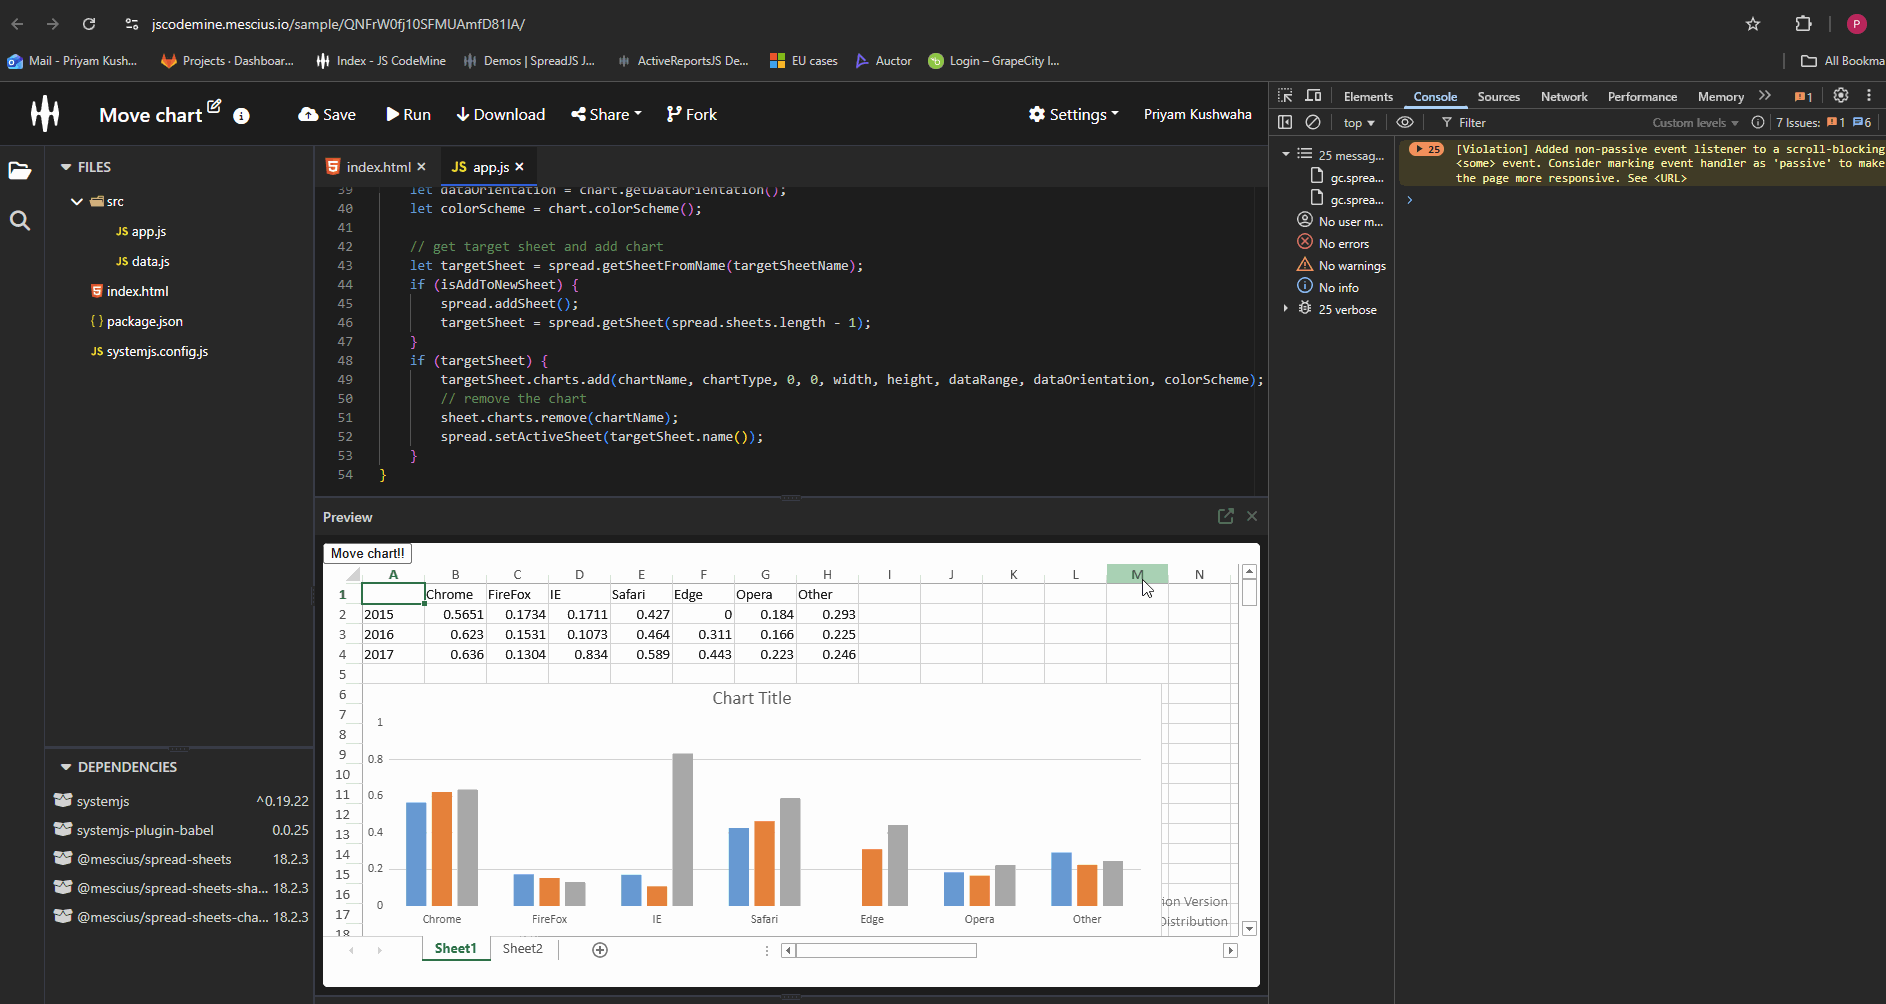Click the edit title pencil icon
The image size is (1886, 1004).
[x=214, y=106]
